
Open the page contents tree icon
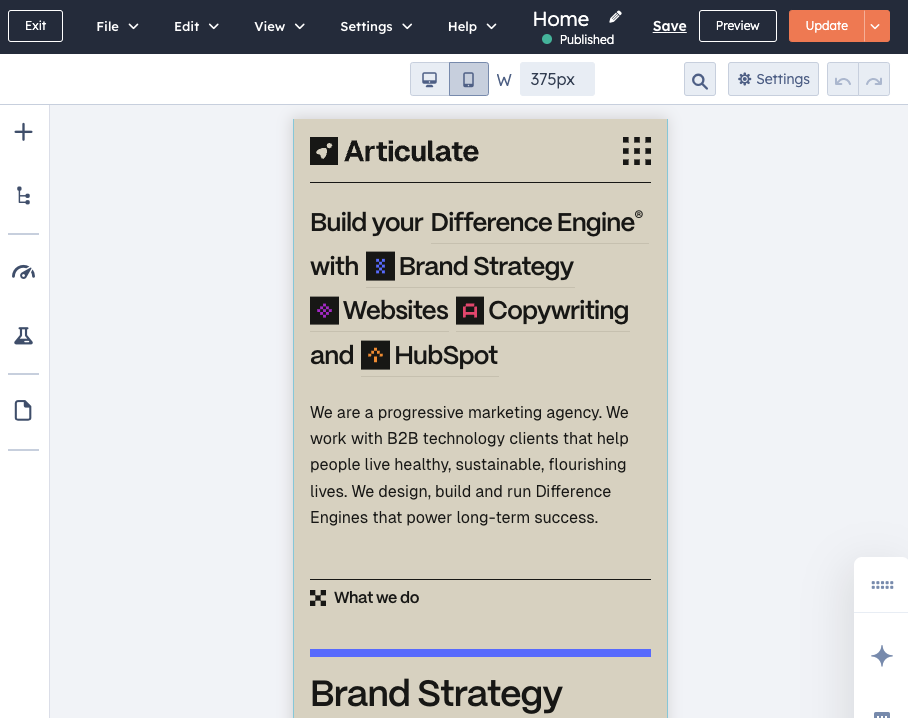pos(23,196)
